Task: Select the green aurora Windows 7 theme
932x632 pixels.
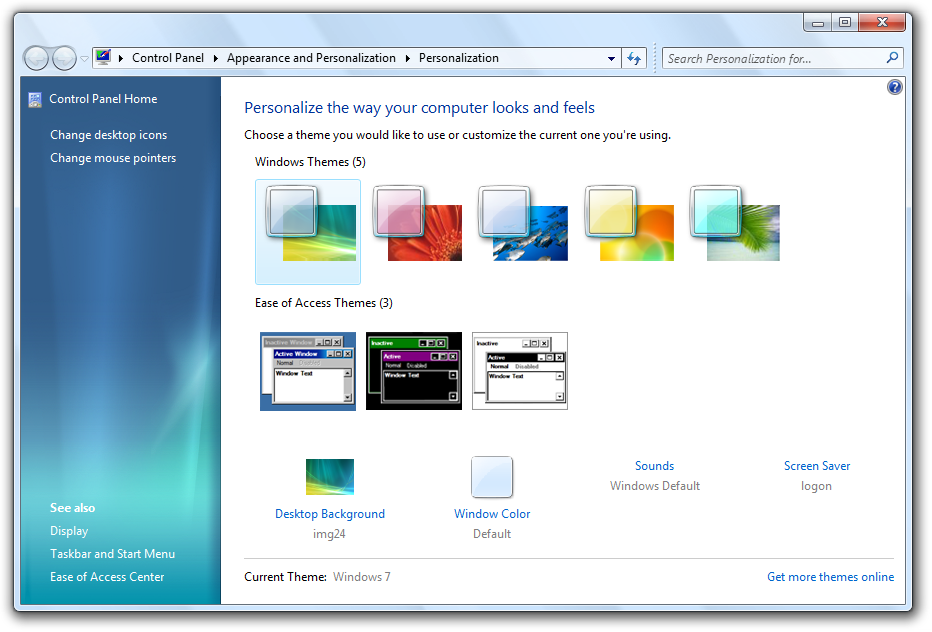Action: 308,231
